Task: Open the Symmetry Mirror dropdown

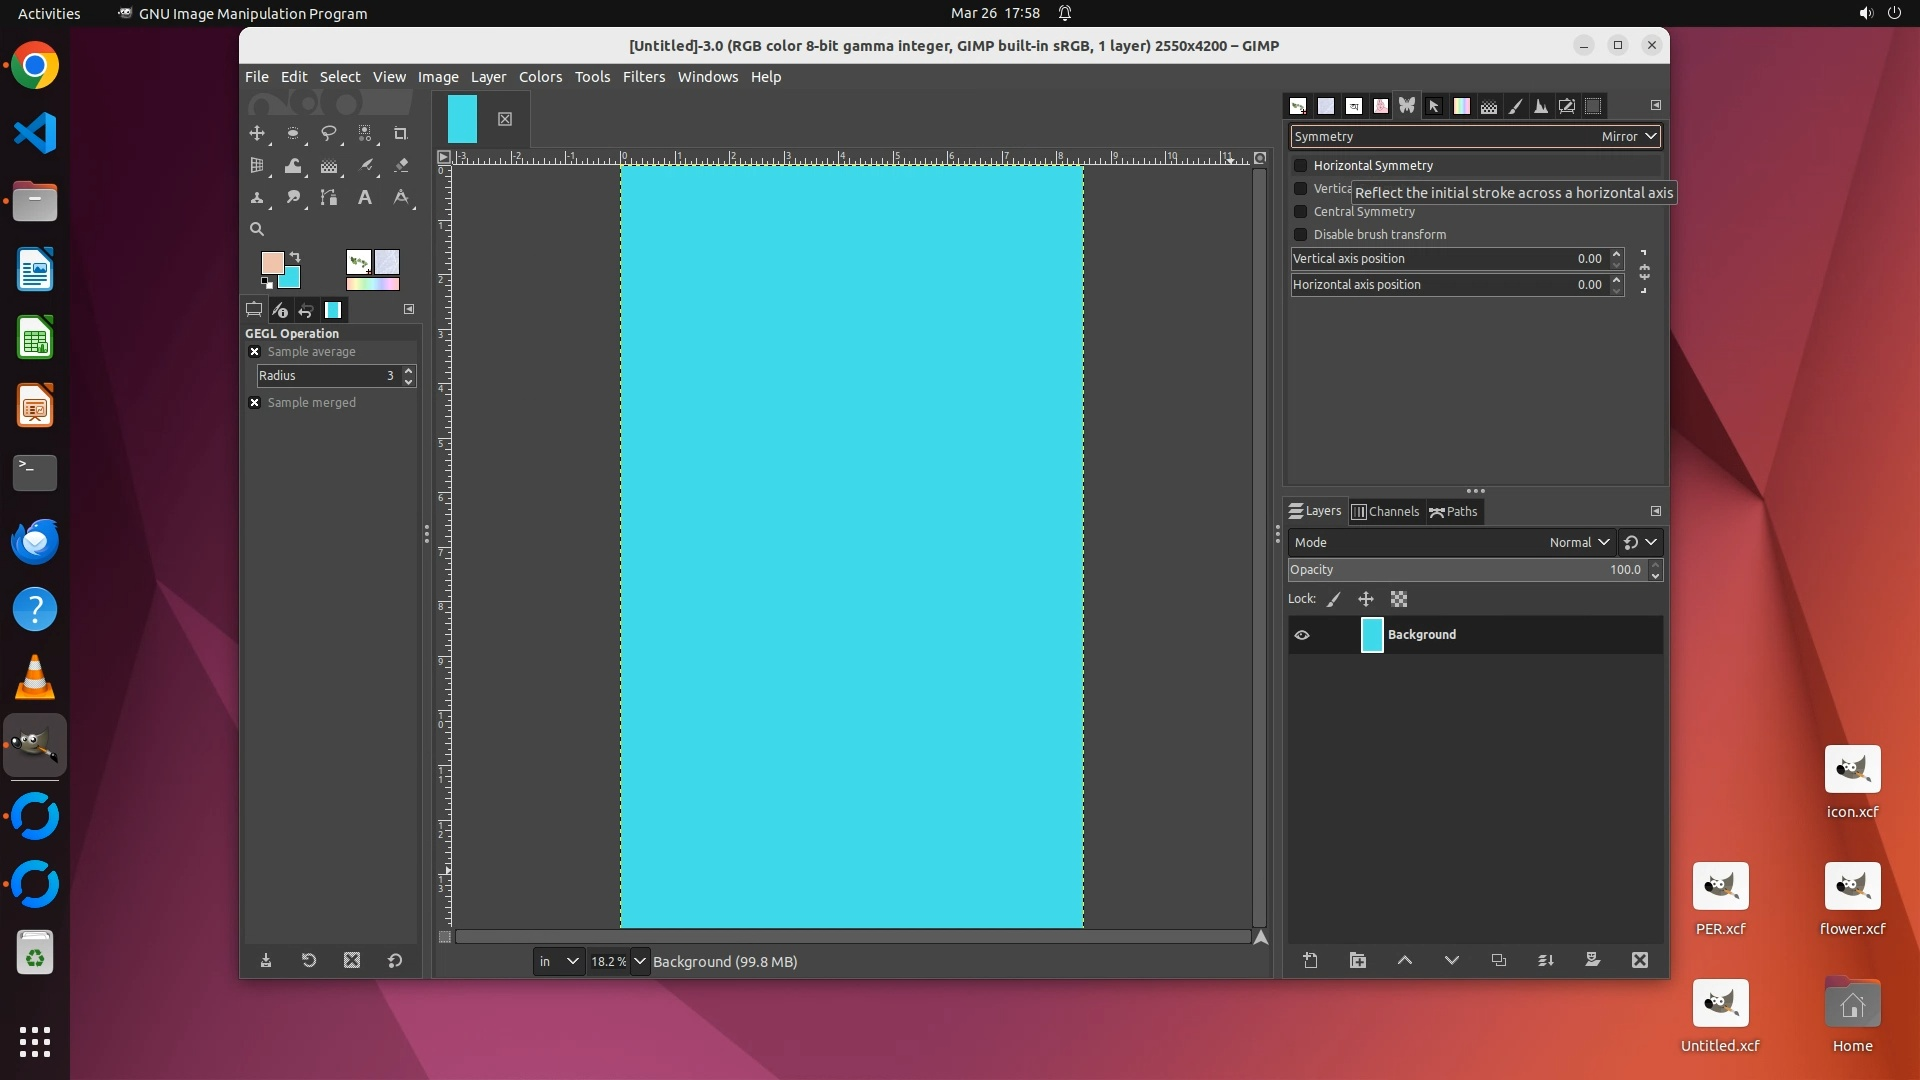Action: tap(1630, 137)
